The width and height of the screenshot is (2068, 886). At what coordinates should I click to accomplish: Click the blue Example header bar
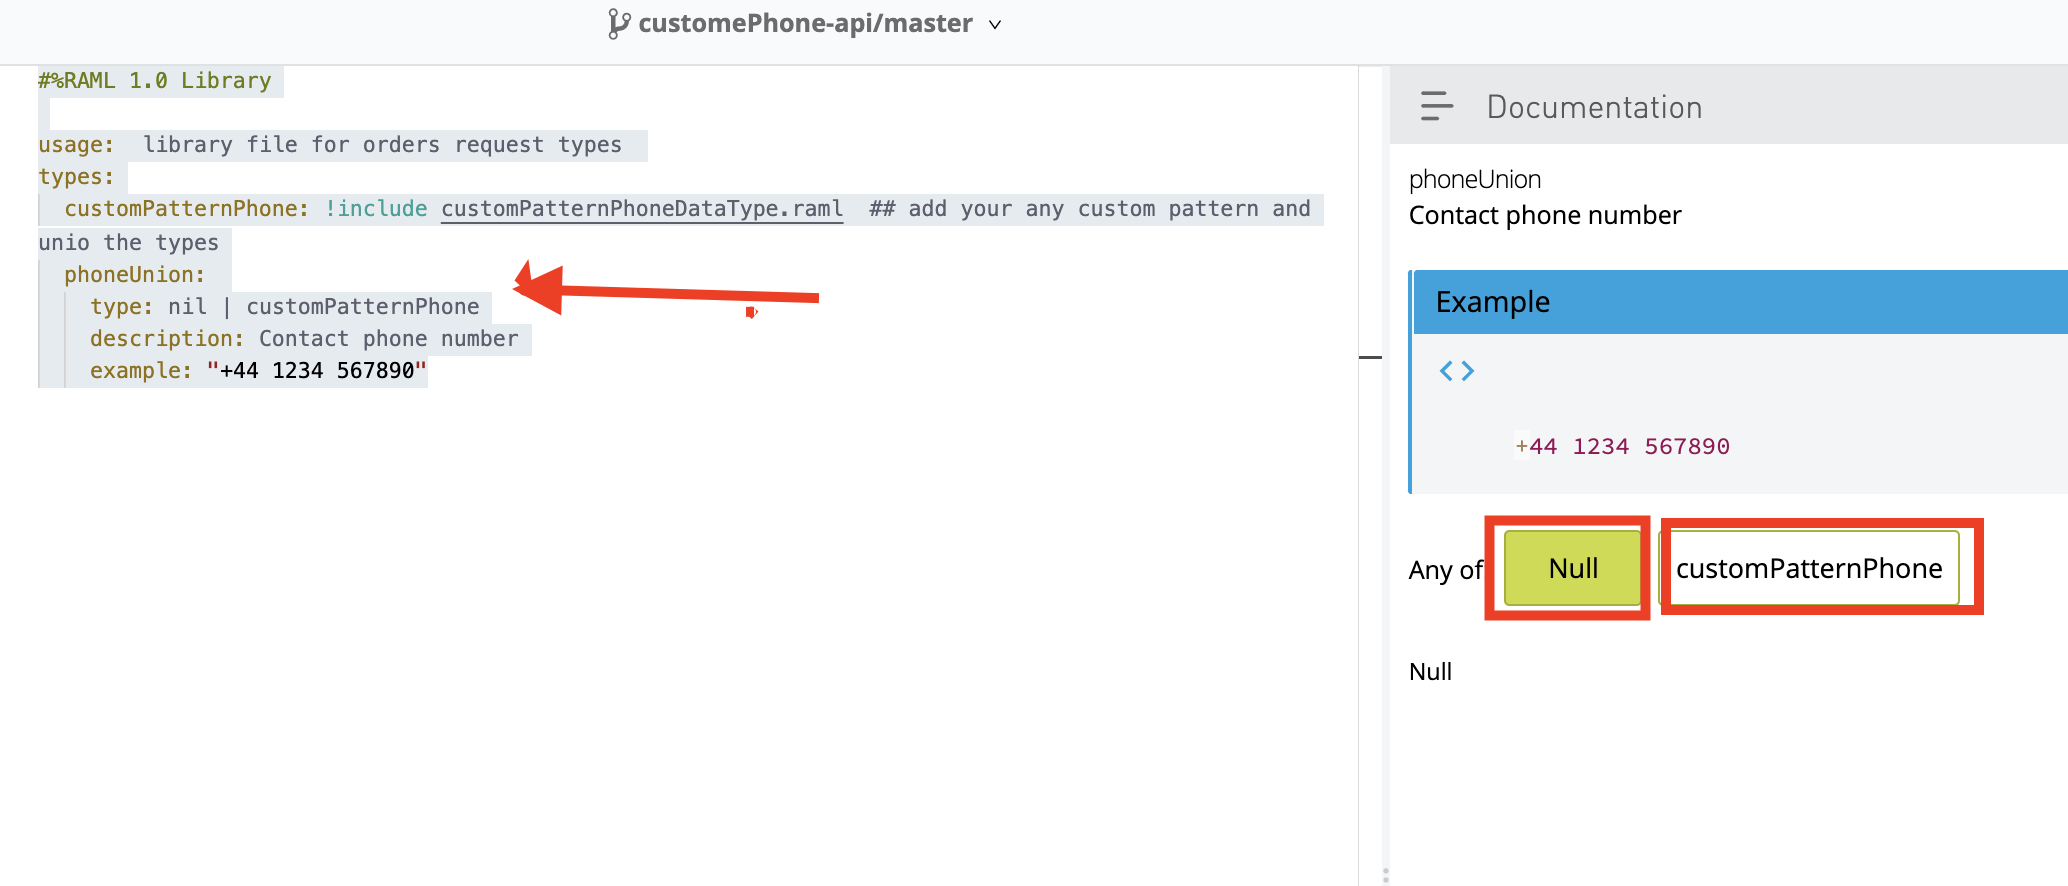1740,302
